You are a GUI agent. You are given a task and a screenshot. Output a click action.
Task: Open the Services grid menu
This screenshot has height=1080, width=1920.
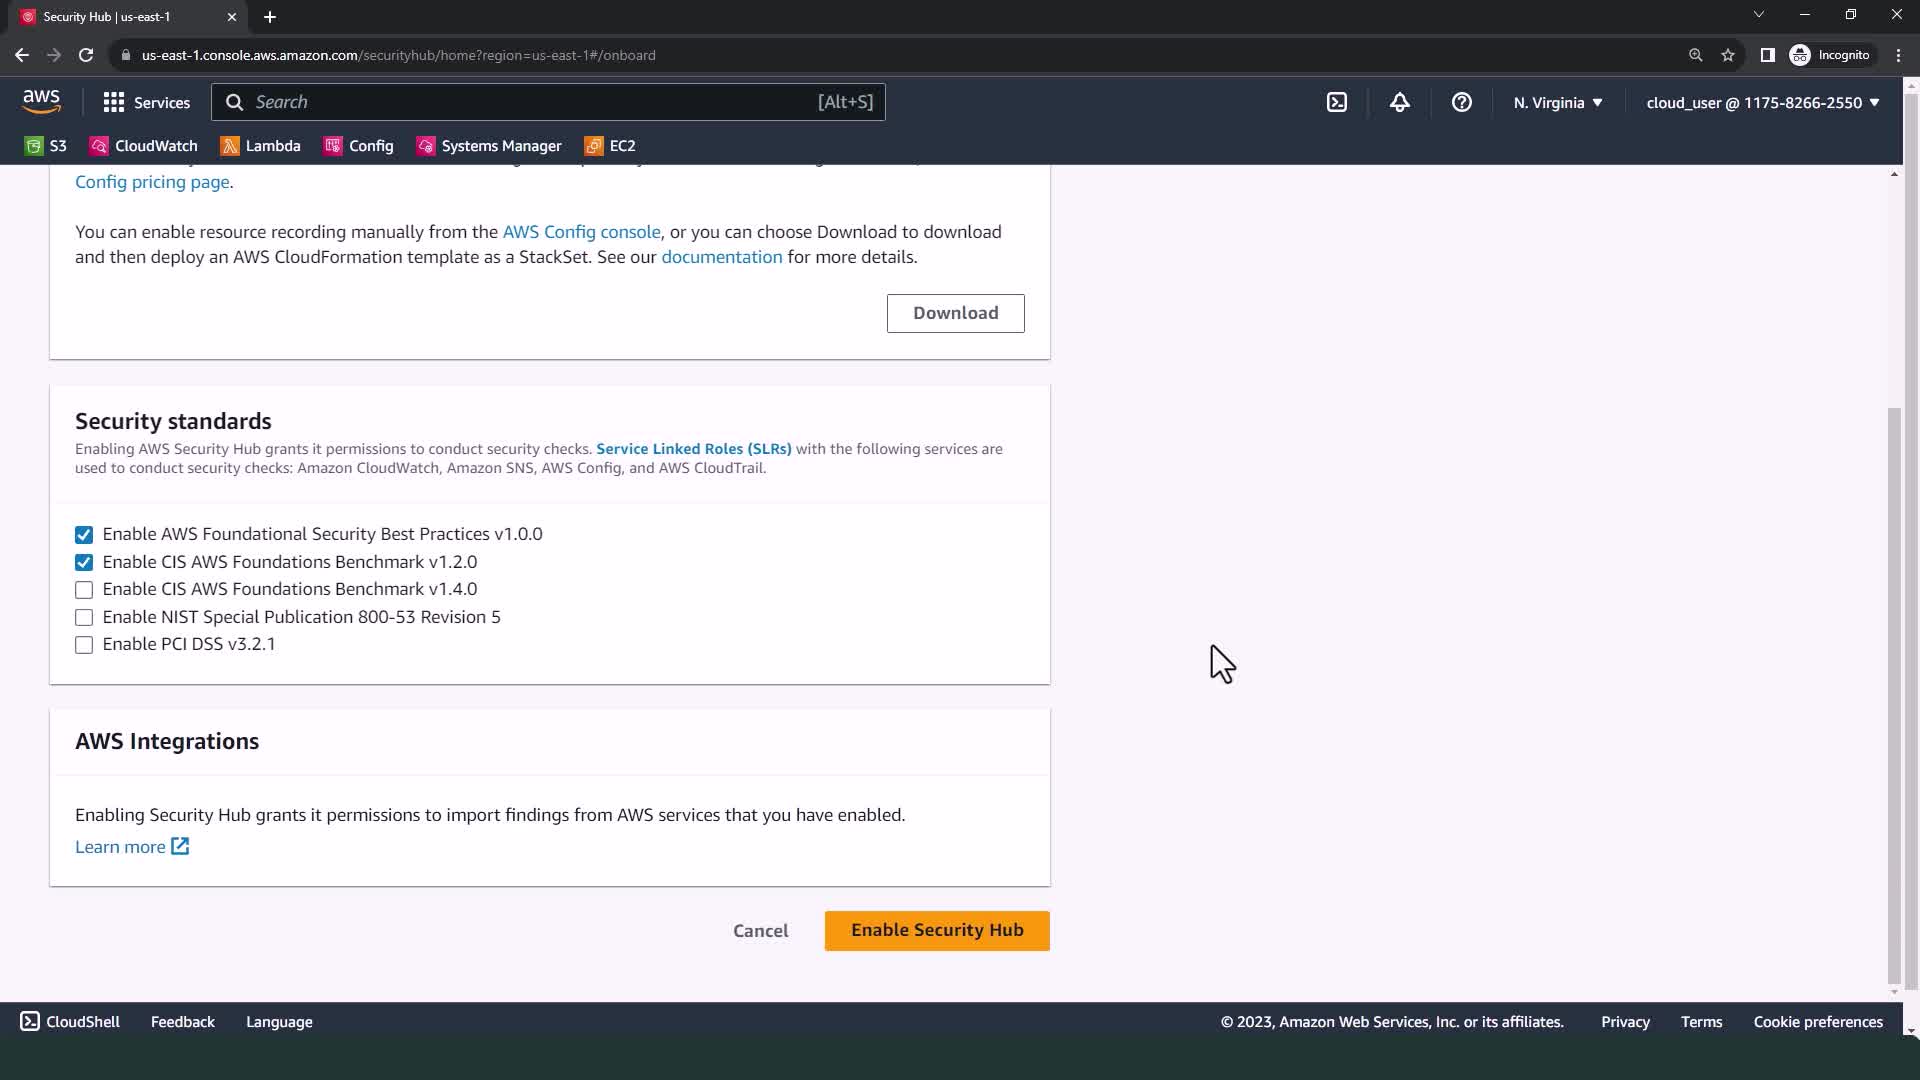[146, 102]
